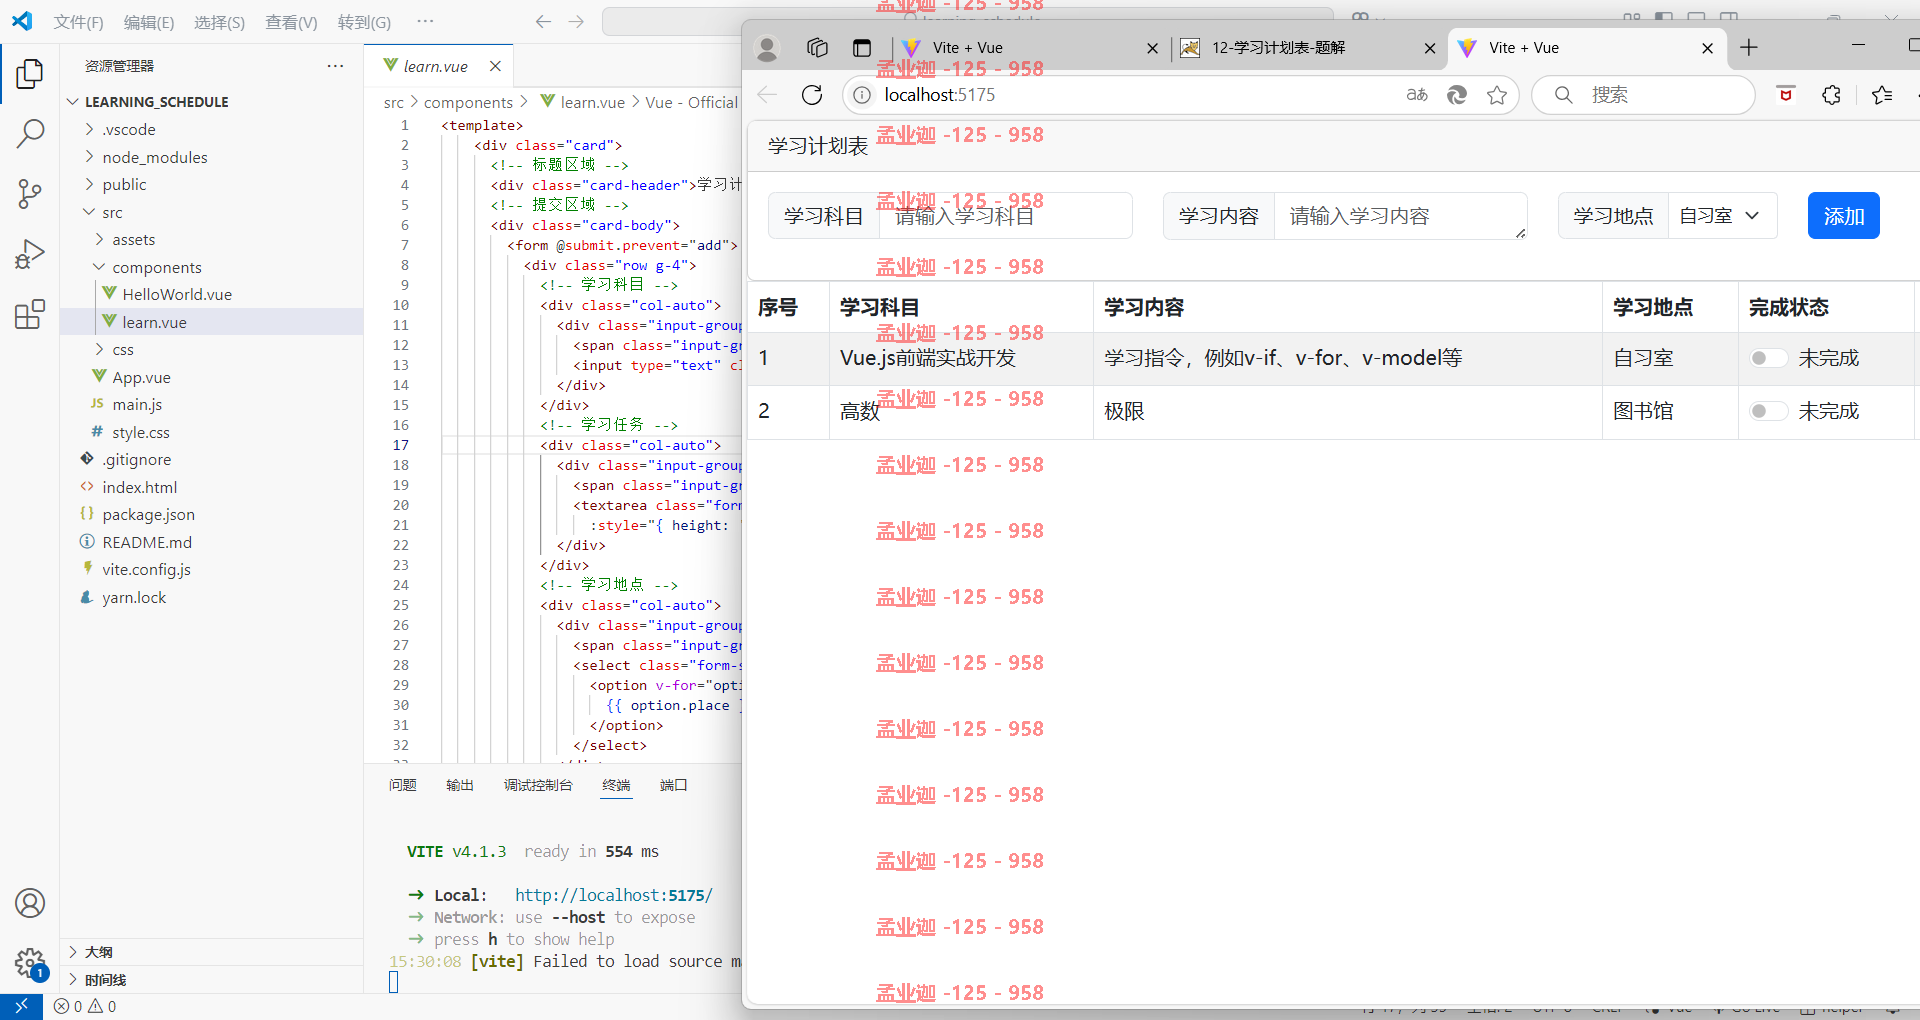Screen dimensions: 1920x1020
Task: Click the remote window indicator in status bar
Action: tap(21, 1006)
